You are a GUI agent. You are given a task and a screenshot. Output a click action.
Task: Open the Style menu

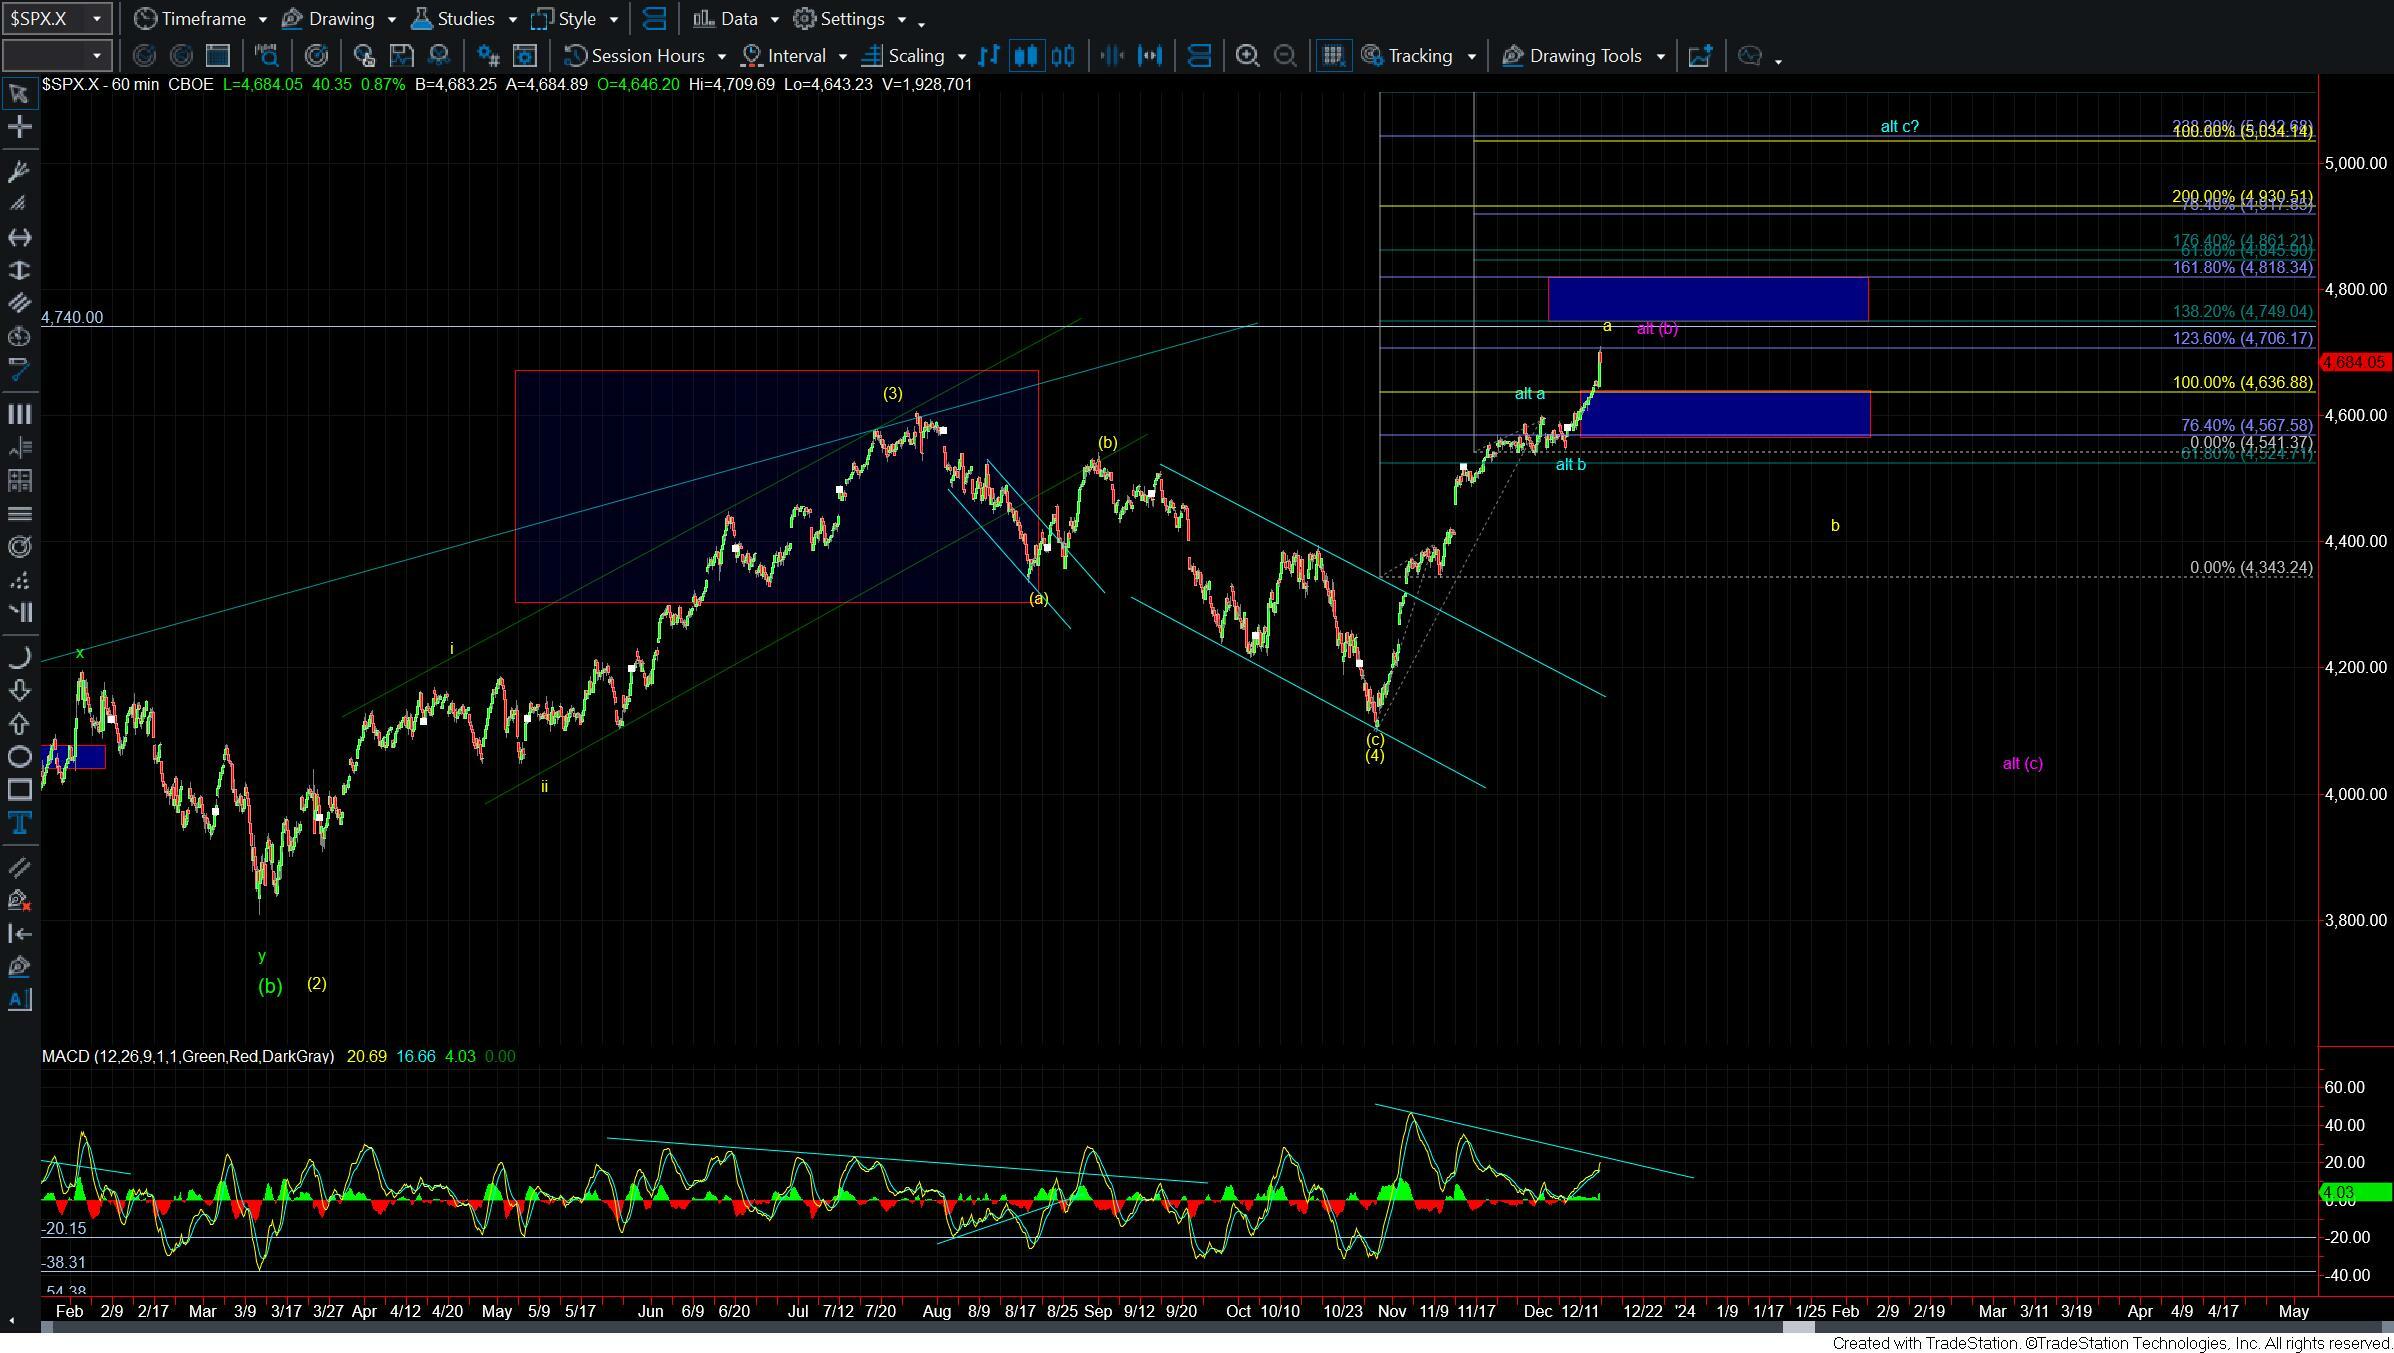click(x=576, y=19)
